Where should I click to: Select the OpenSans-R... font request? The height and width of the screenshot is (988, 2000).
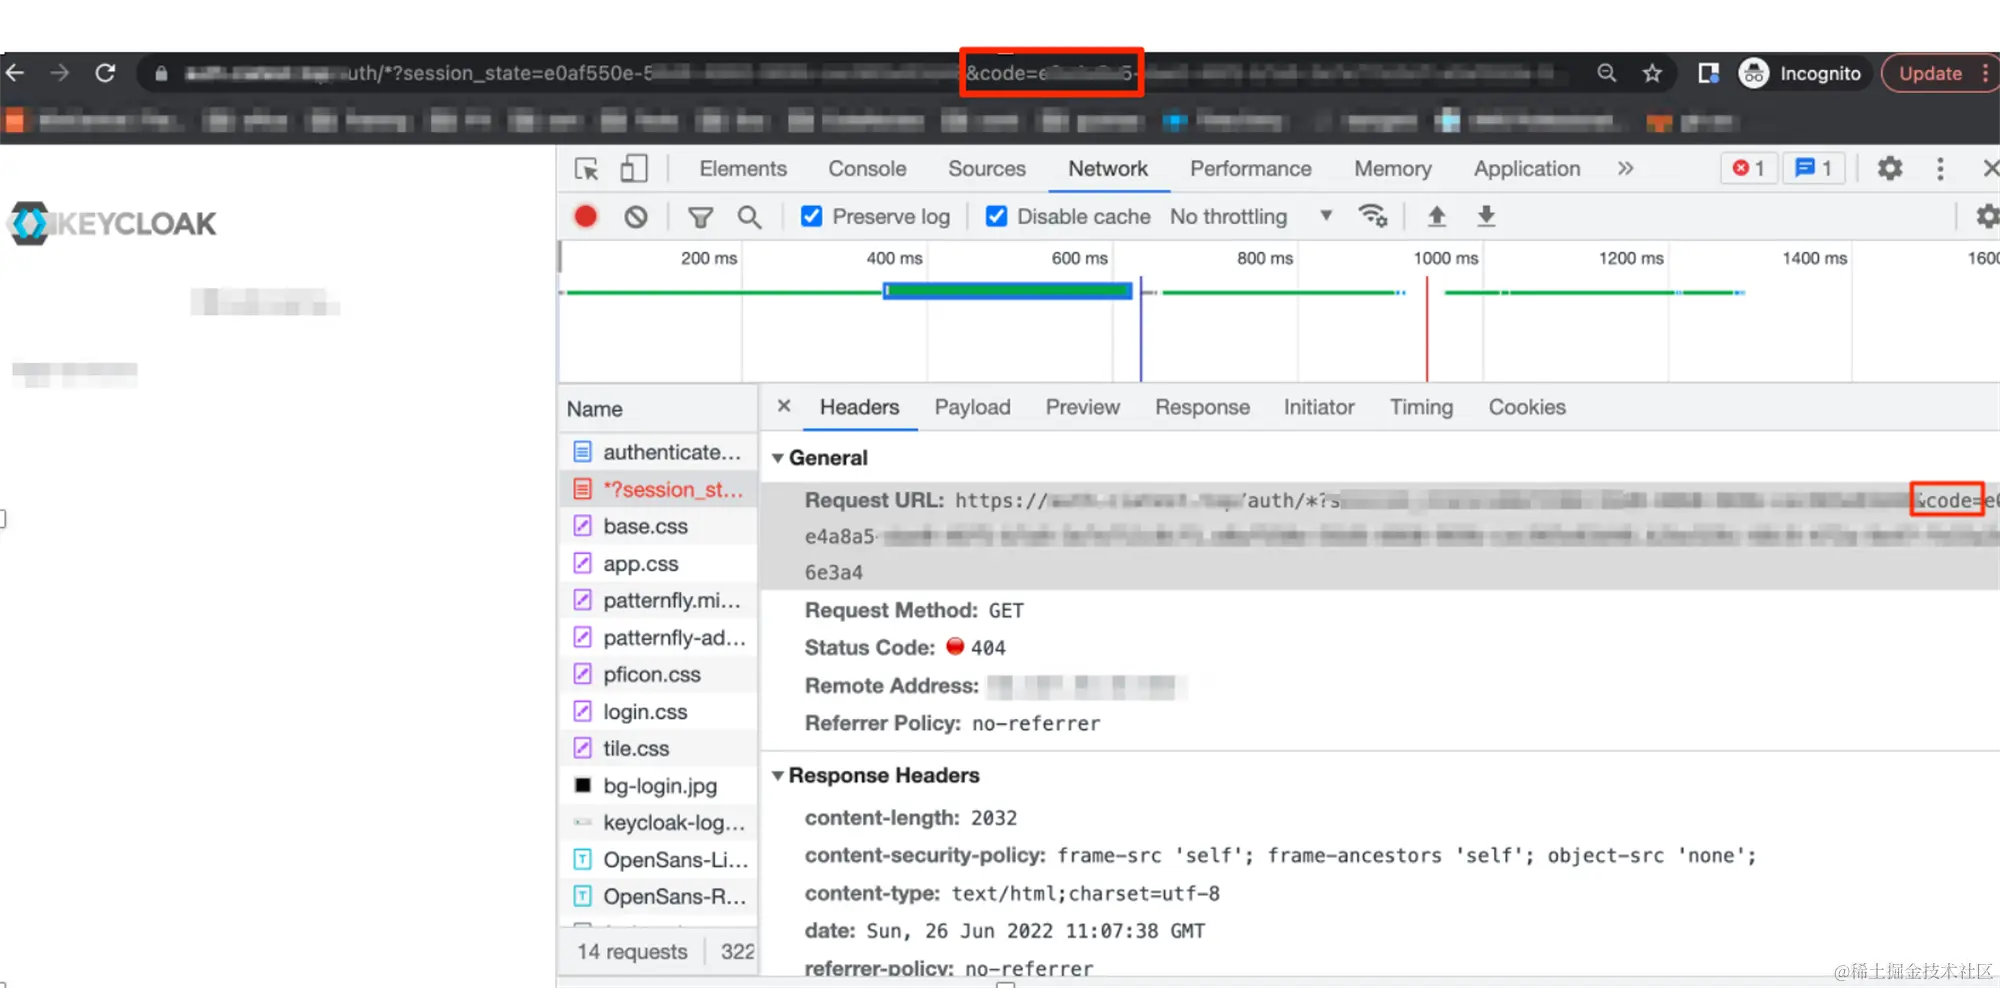click(x=658, y=896)
